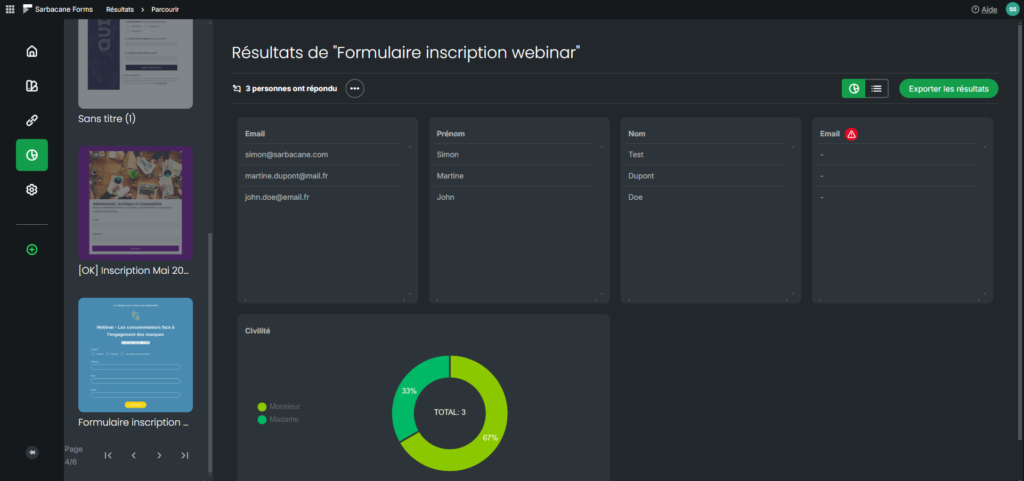Open the Aide help link
This screenshot has height=481, width=1024.
[984, 10]
